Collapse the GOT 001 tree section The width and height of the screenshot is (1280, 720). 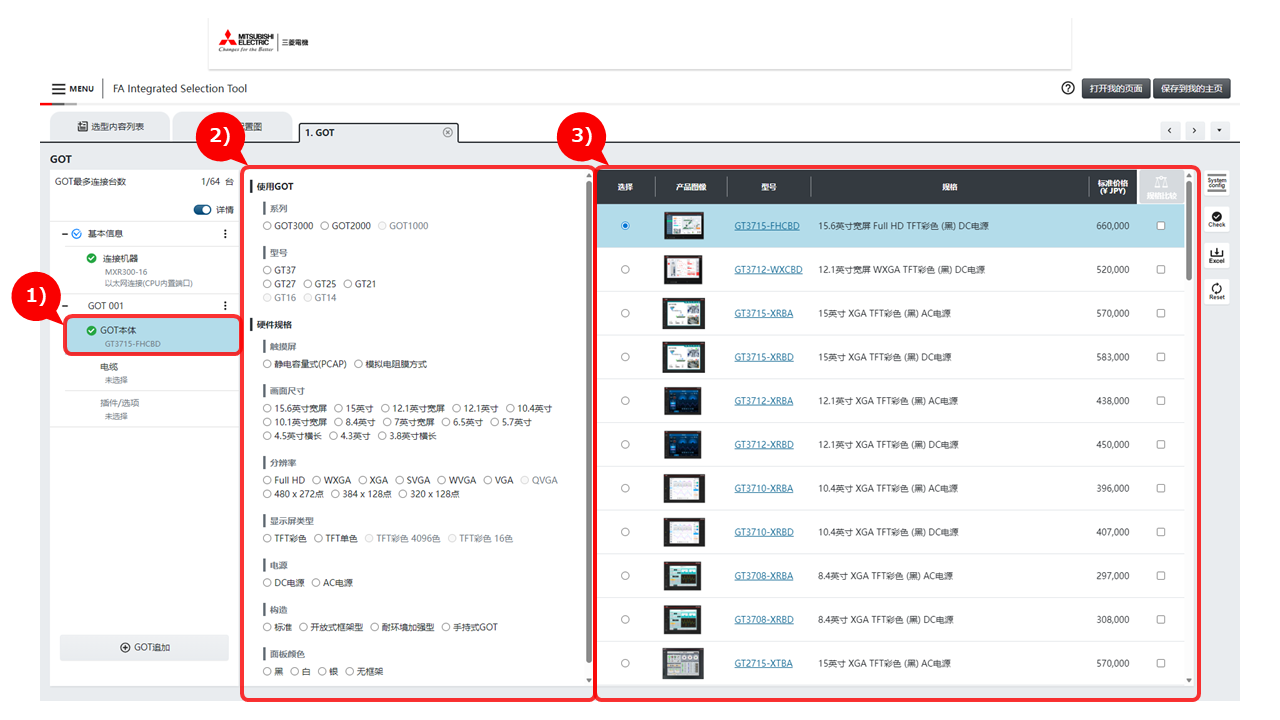[x=65, y=306]
